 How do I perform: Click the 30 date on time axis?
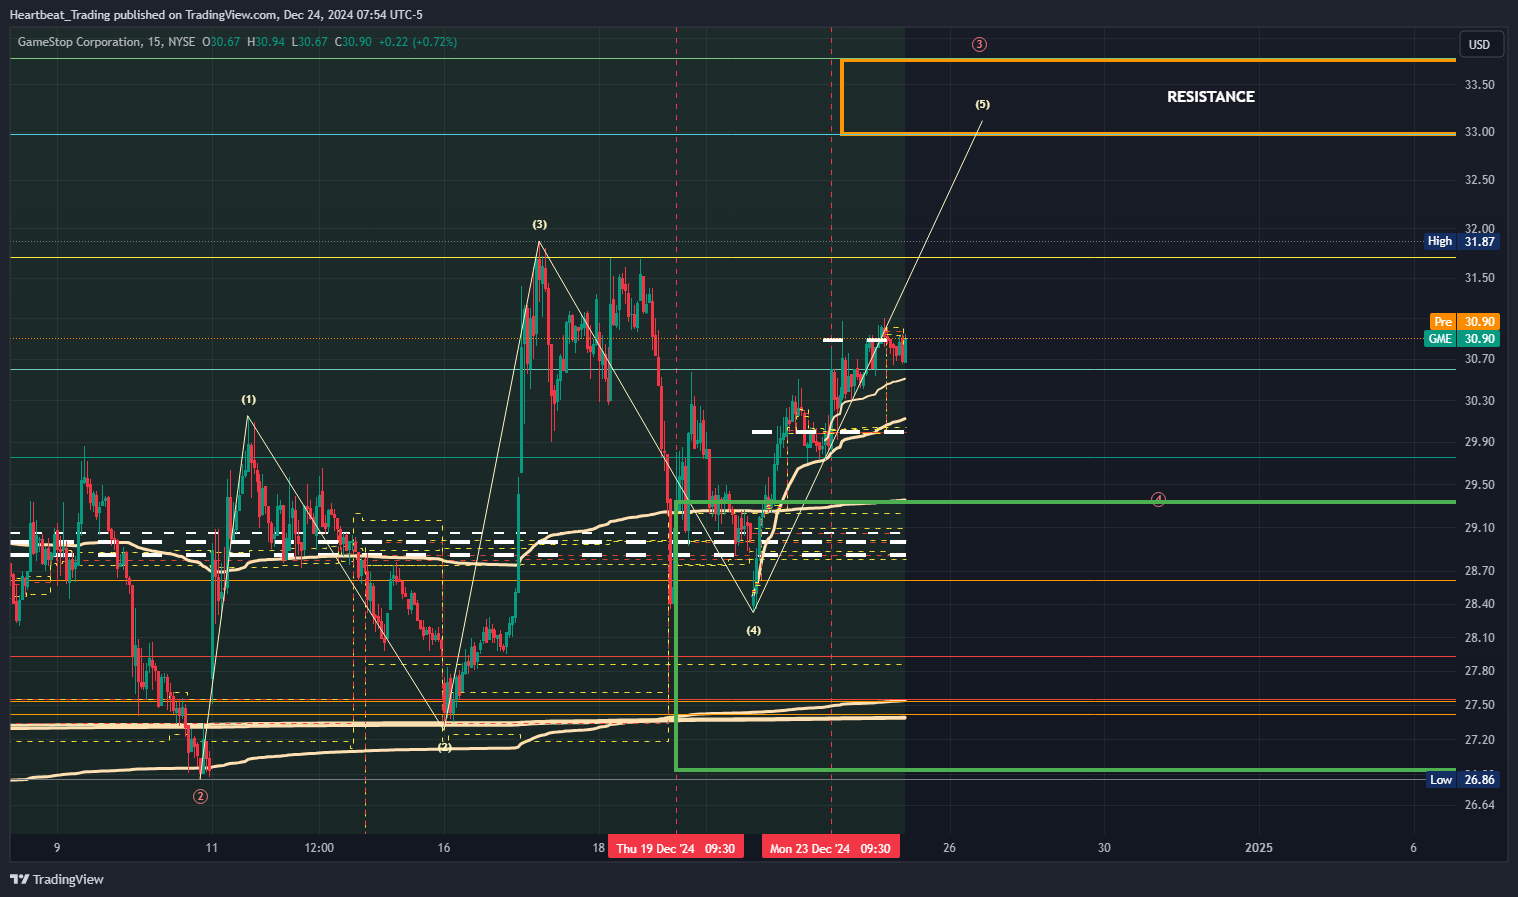click(1104, 848)
